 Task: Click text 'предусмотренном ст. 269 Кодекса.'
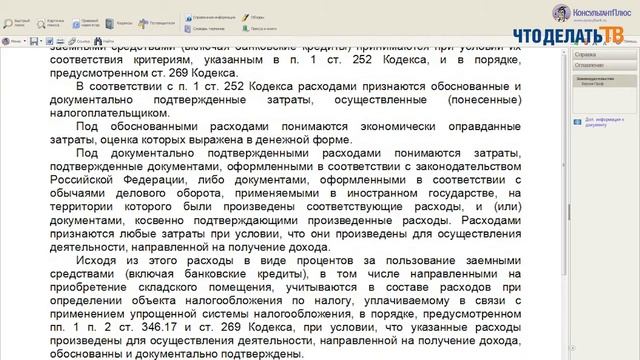point(144,73)
